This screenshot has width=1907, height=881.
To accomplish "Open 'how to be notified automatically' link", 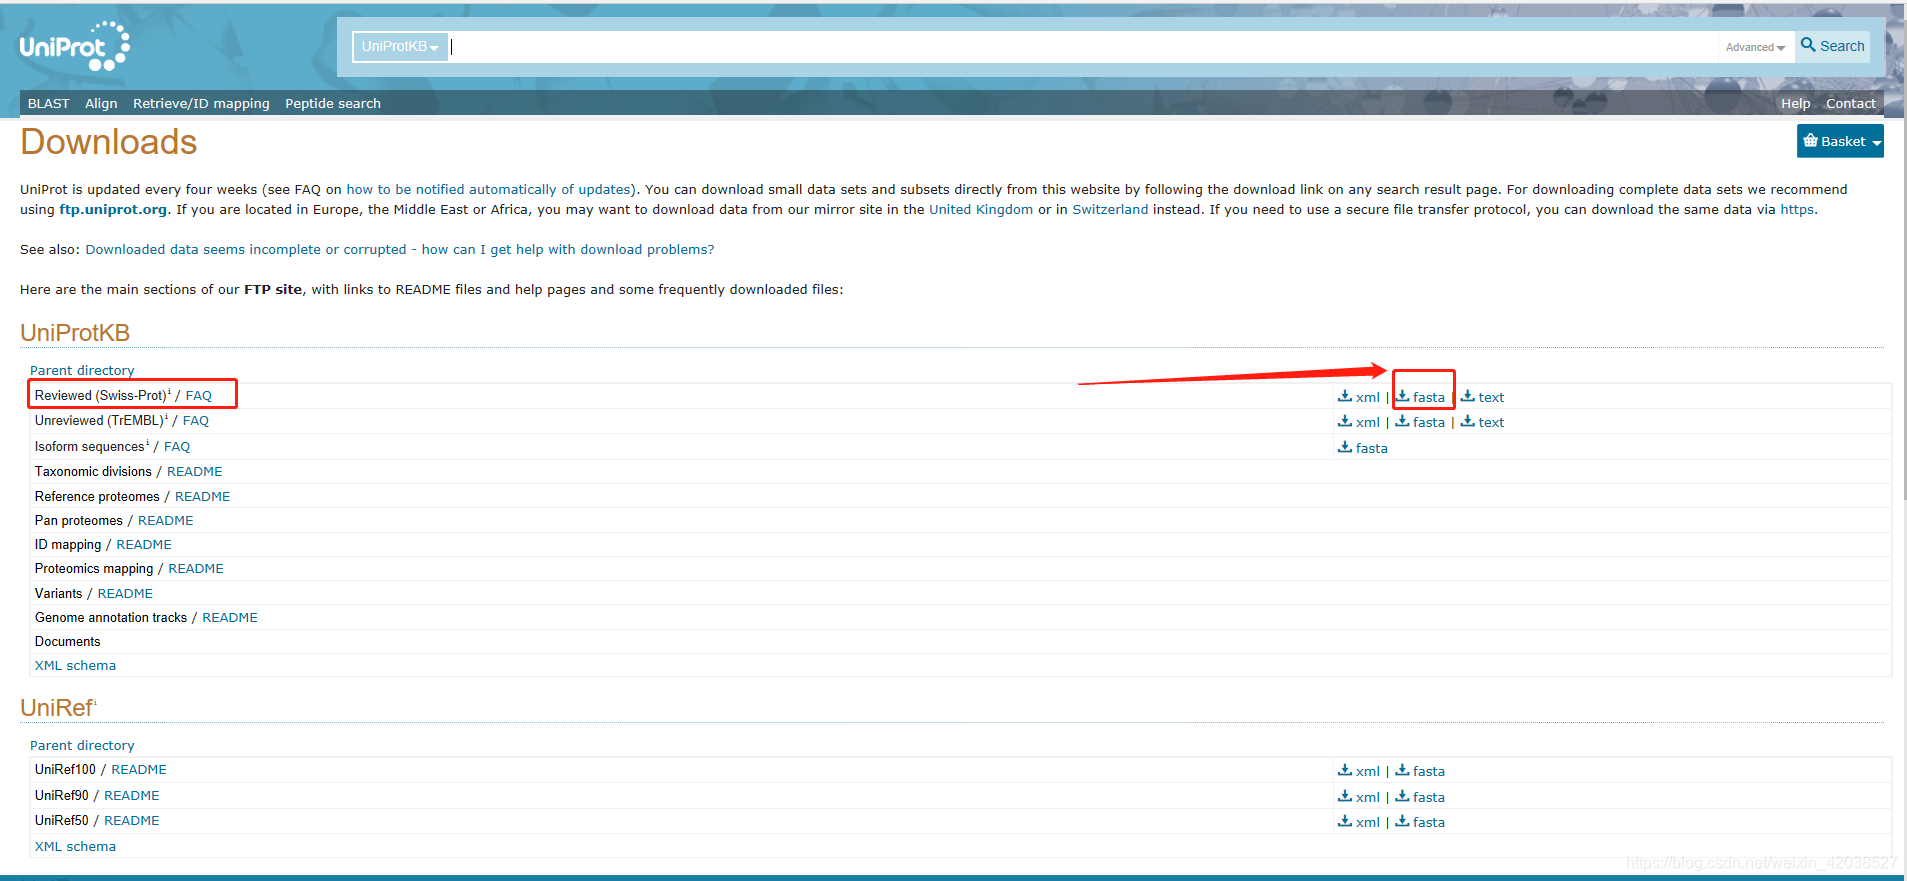I will (488, 189).
